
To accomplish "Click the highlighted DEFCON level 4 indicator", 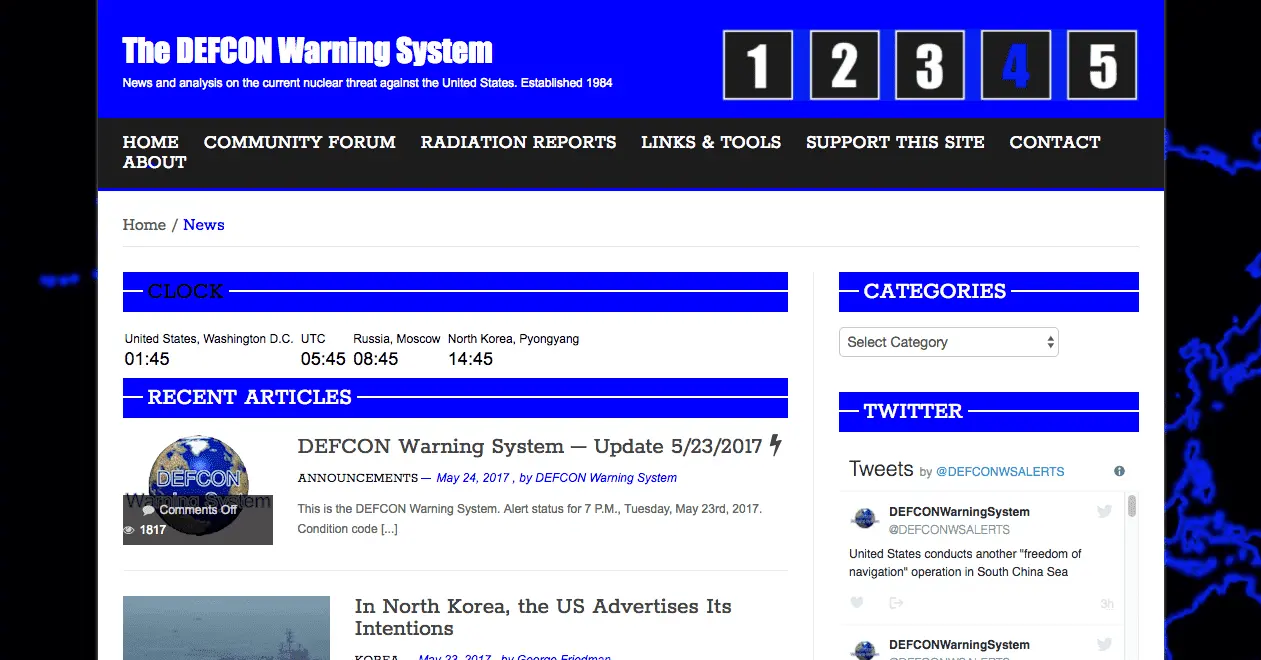I will click(x=1016, y=66).
